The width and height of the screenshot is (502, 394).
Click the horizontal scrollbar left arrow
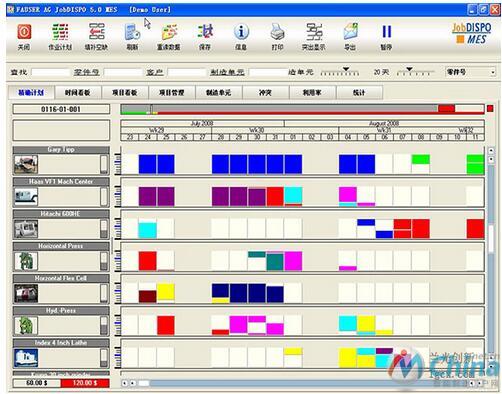click(124, 383)
